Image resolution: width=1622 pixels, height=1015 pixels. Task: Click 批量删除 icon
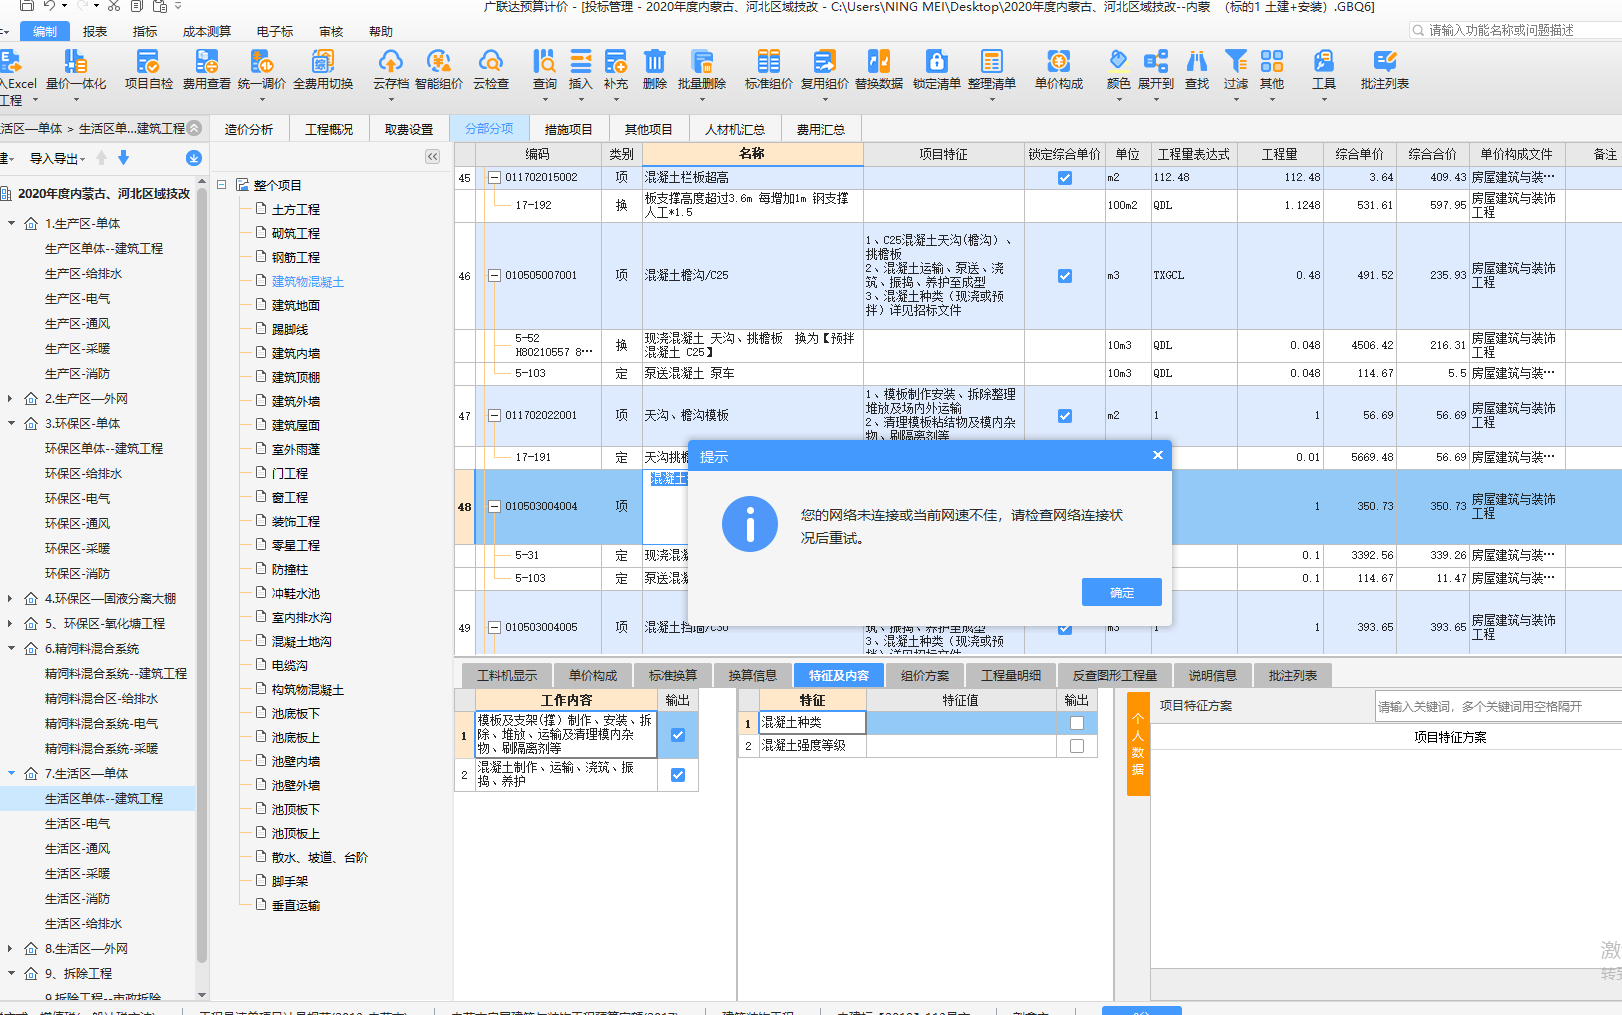pos(702,69)
